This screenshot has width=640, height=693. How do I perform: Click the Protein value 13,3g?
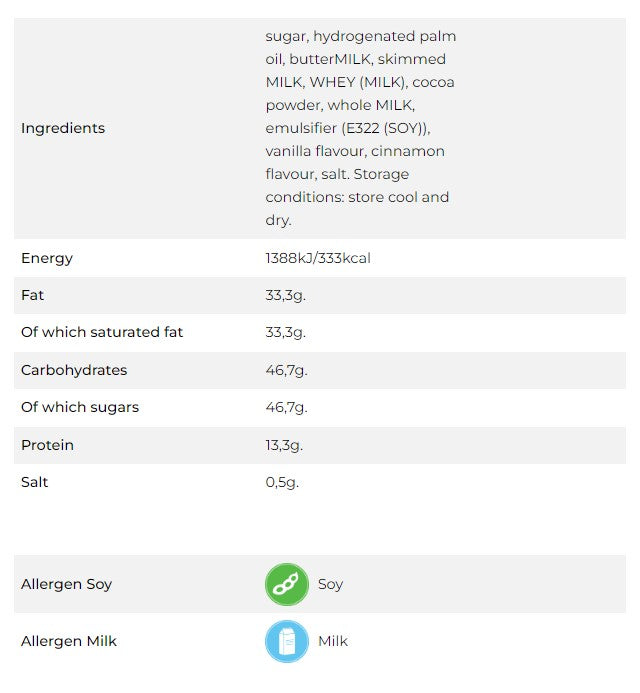pyautogui.click(x=286, y=445)
